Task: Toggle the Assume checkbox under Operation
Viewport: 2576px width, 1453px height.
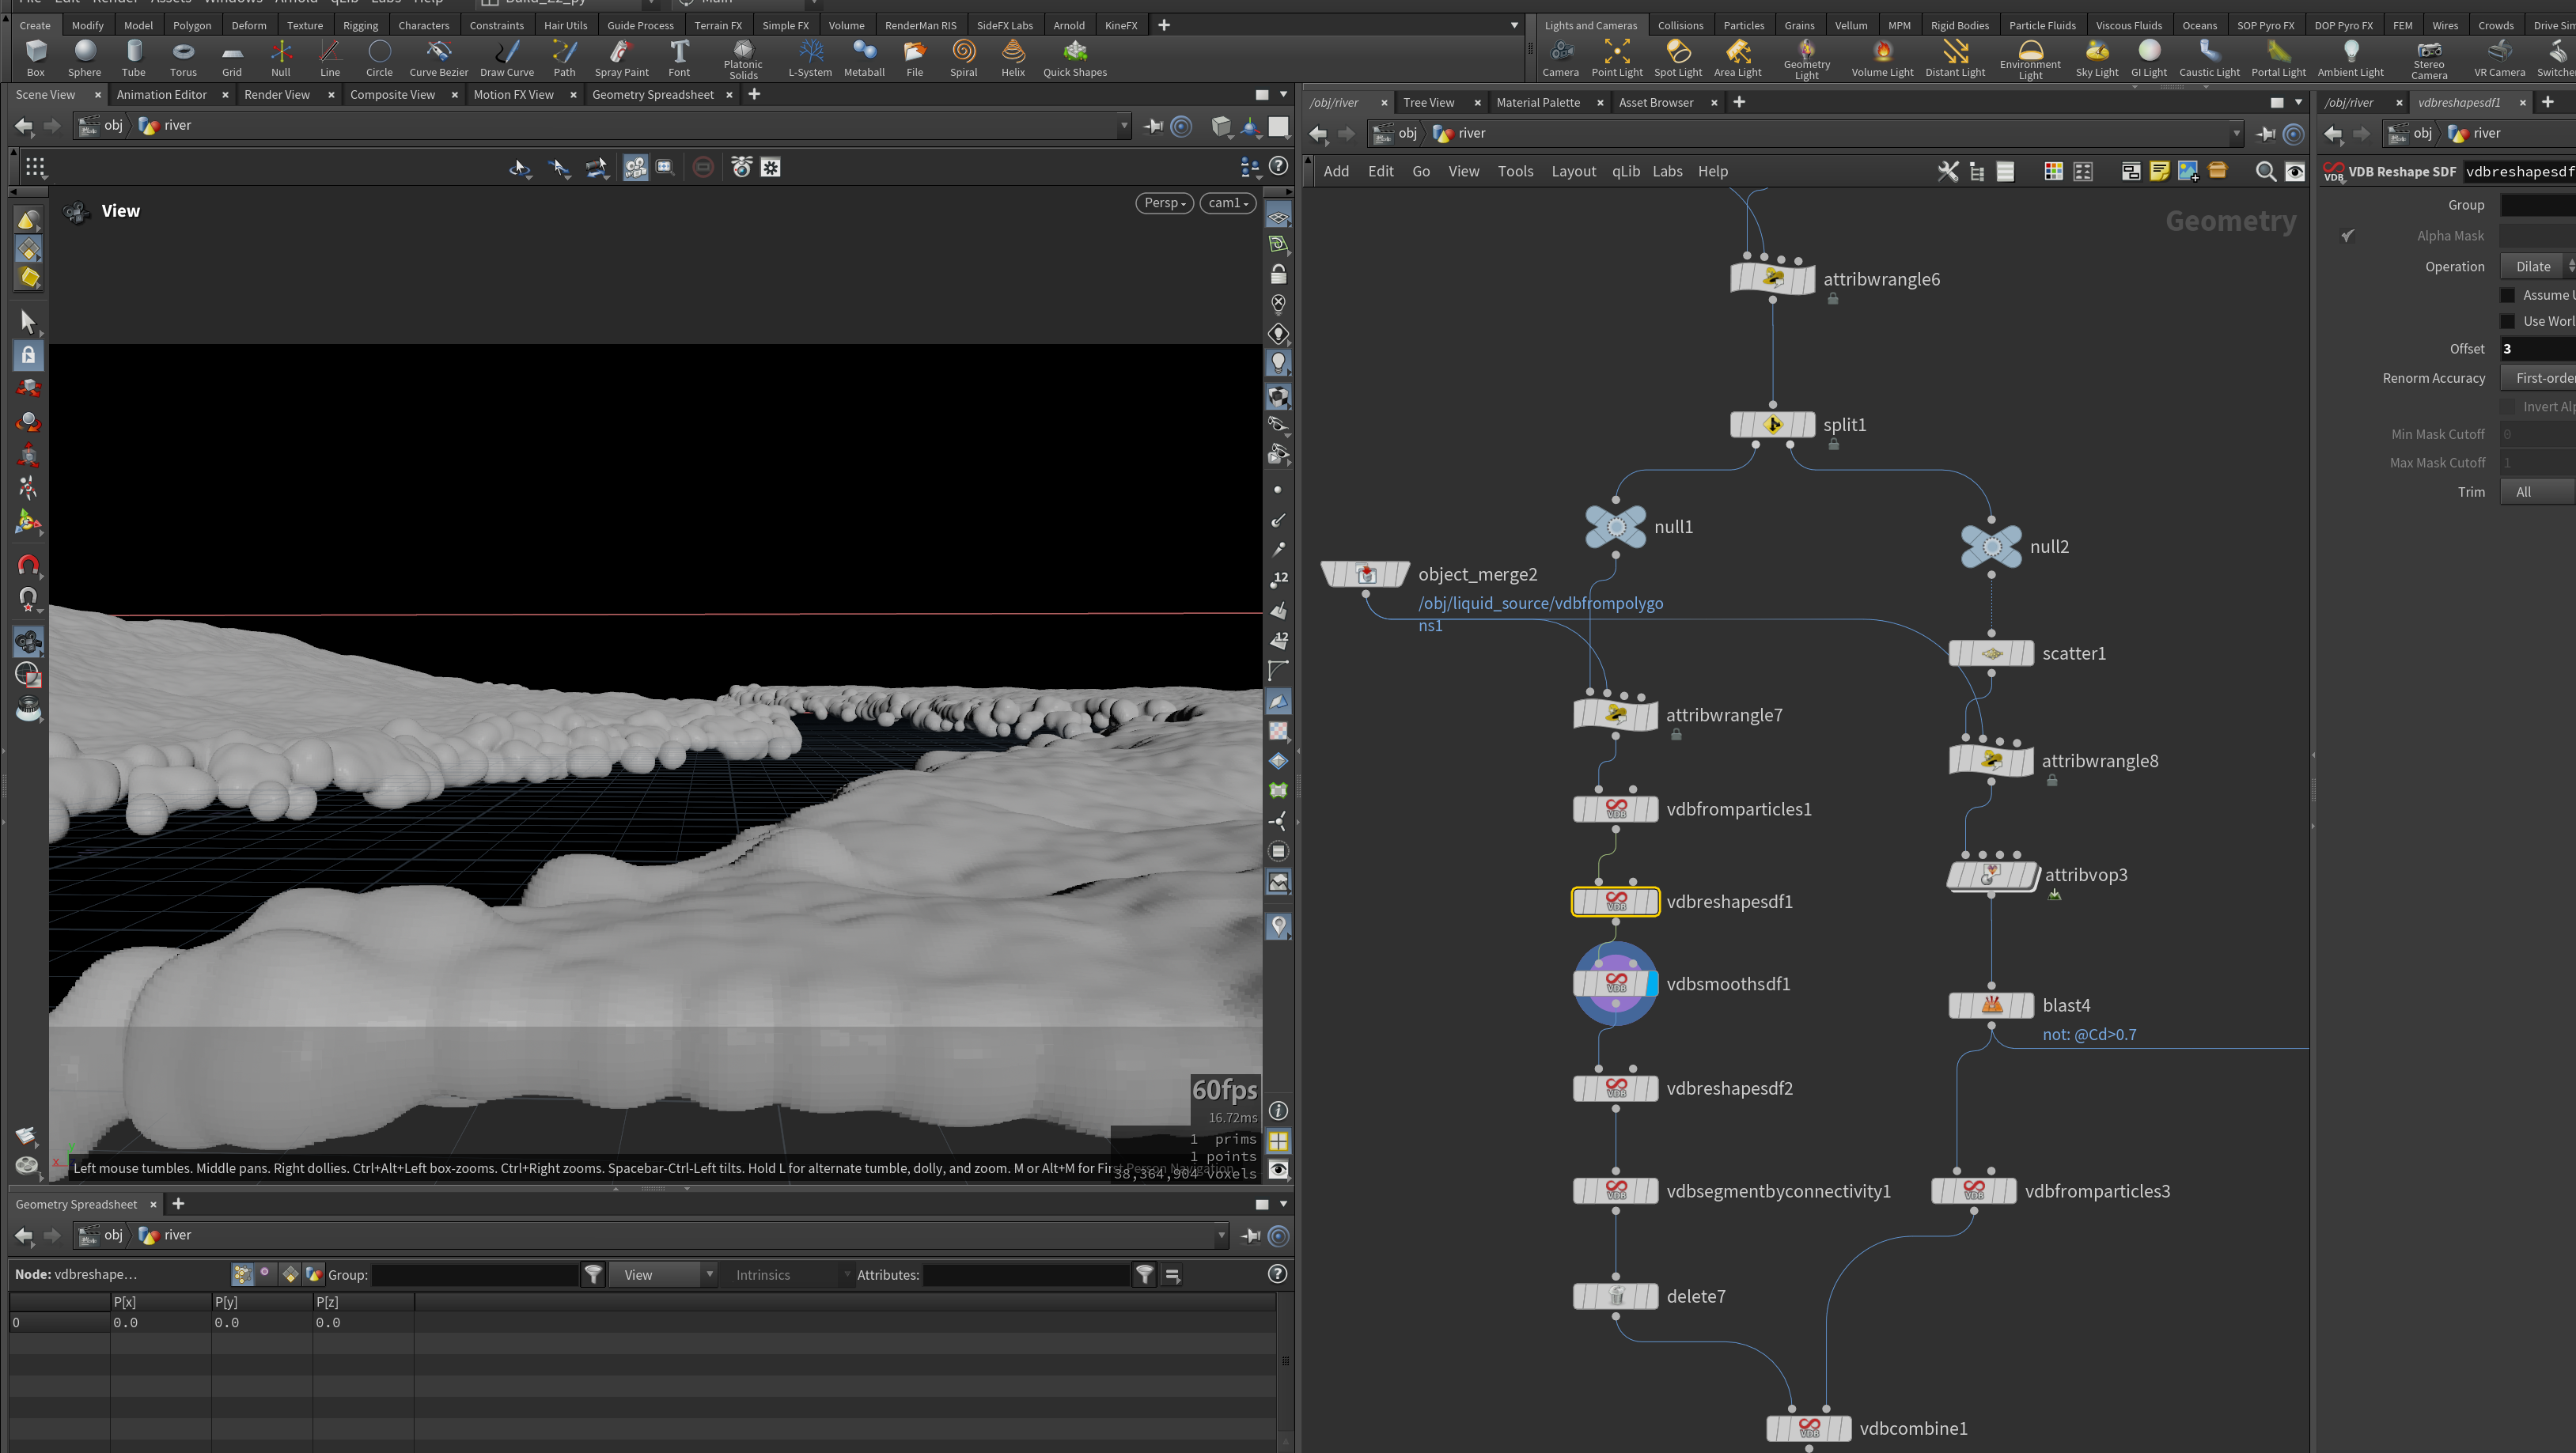Action: tap(2507, 295)
